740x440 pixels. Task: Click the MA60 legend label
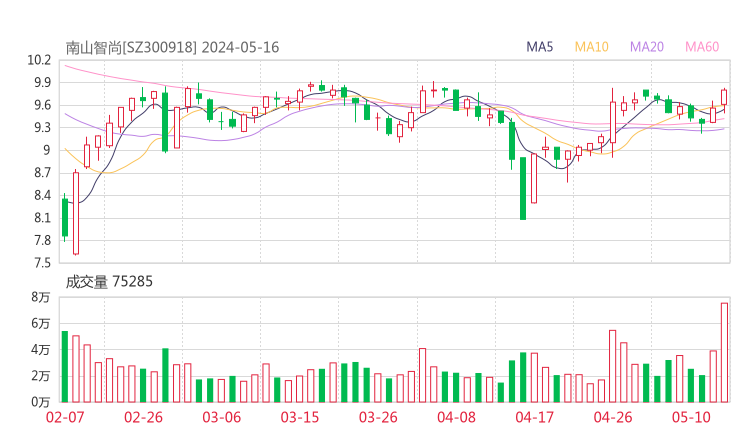point(702,47)
